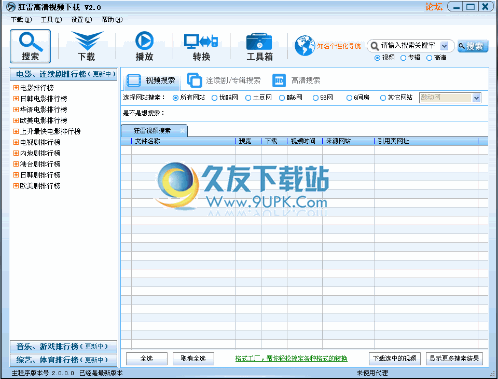Image resolution: width=498 pixels, height=379 pixels.
Task: Sort by 清晰 column header
Action: point(248,141)
